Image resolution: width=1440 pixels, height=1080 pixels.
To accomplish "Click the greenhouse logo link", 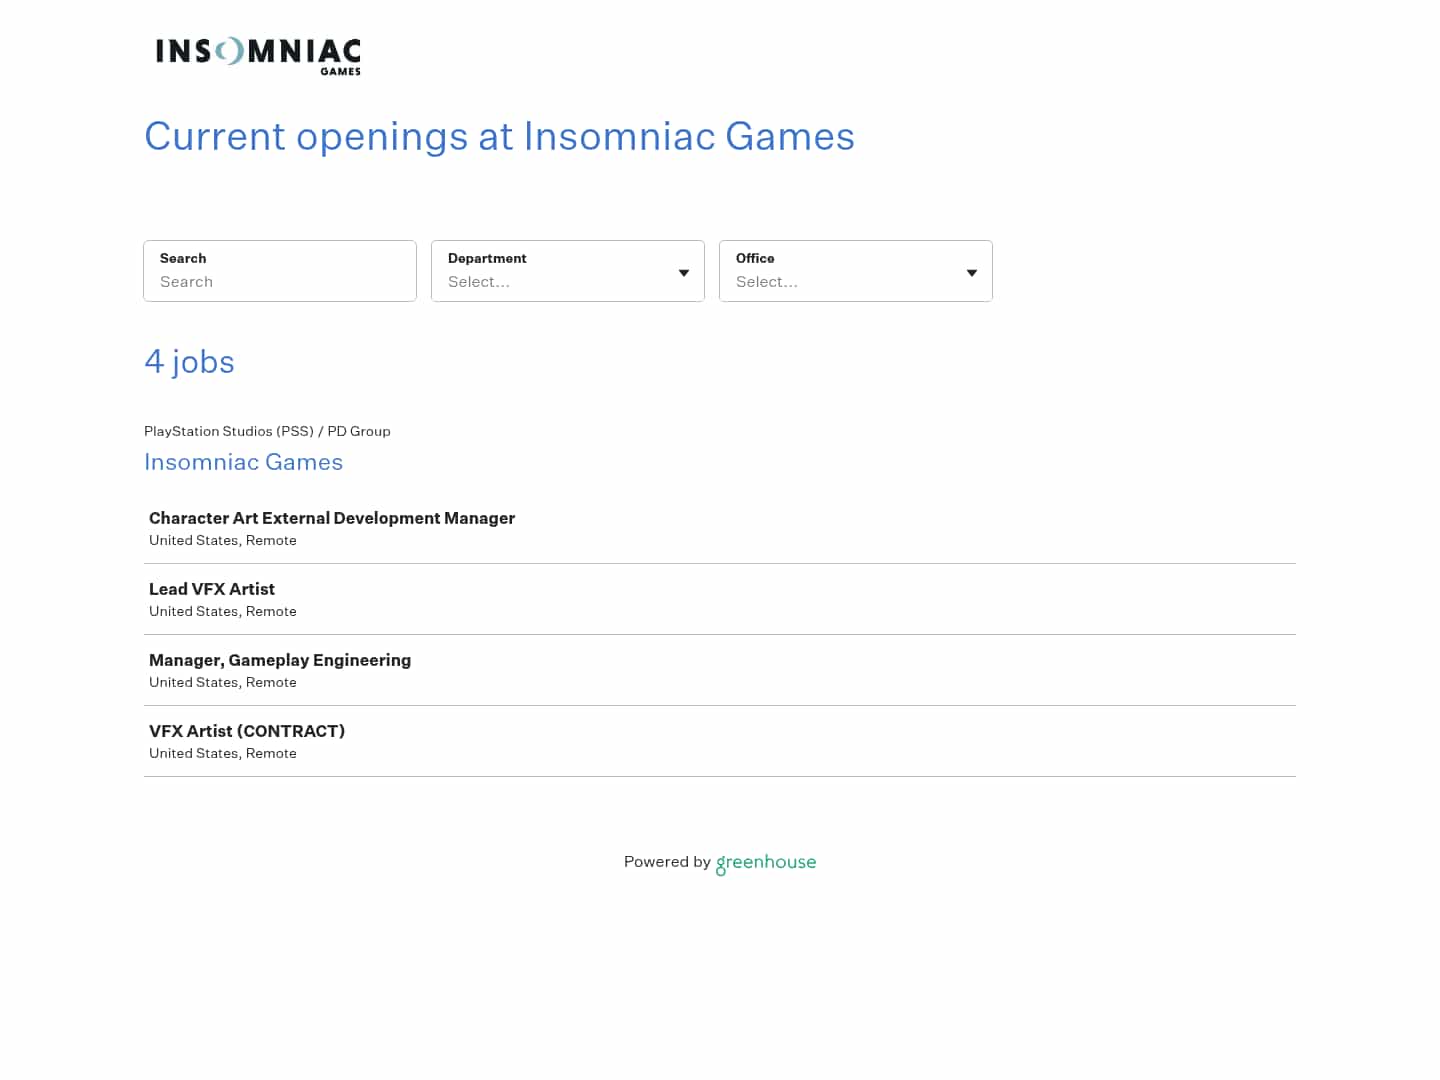I will 766,863.
